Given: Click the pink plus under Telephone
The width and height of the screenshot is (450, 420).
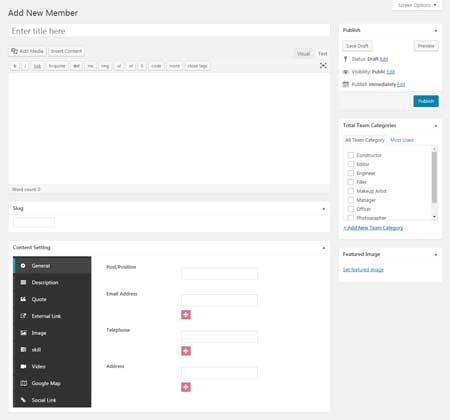Looking at the screenshot, I should tap(186, 351).
